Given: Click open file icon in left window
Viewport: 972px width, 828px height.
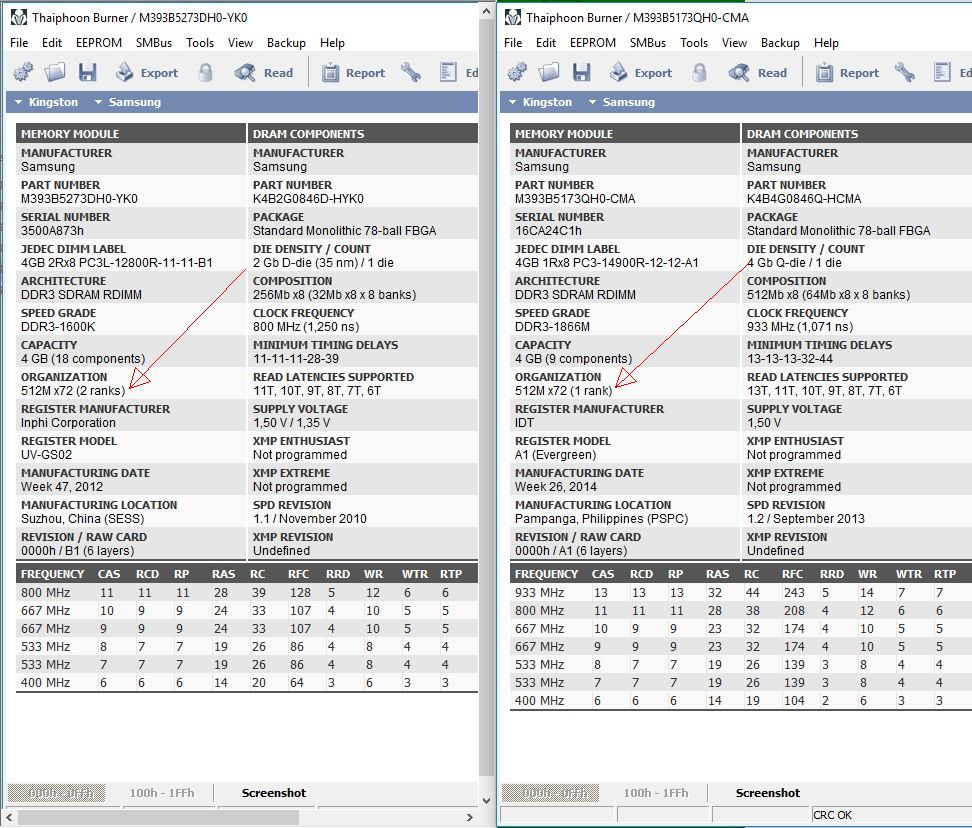Looking at the screenshot, I should (55, 73).
